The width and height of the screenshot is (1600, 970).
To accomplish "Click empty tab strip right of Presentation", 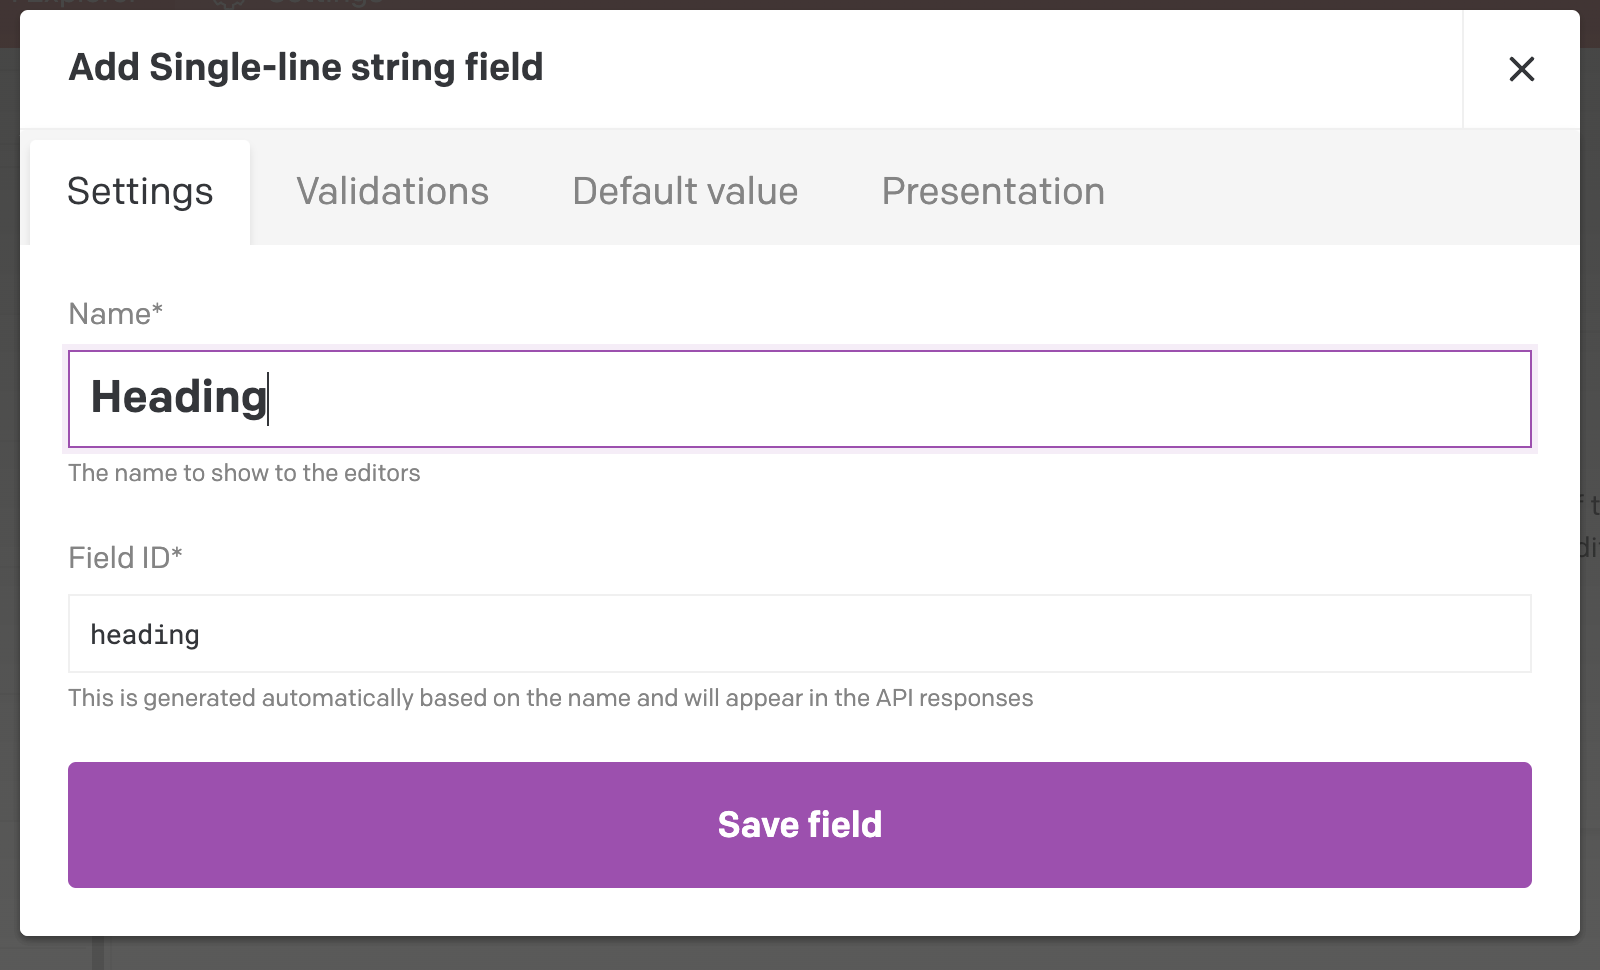I will [x=1340, y=190].
